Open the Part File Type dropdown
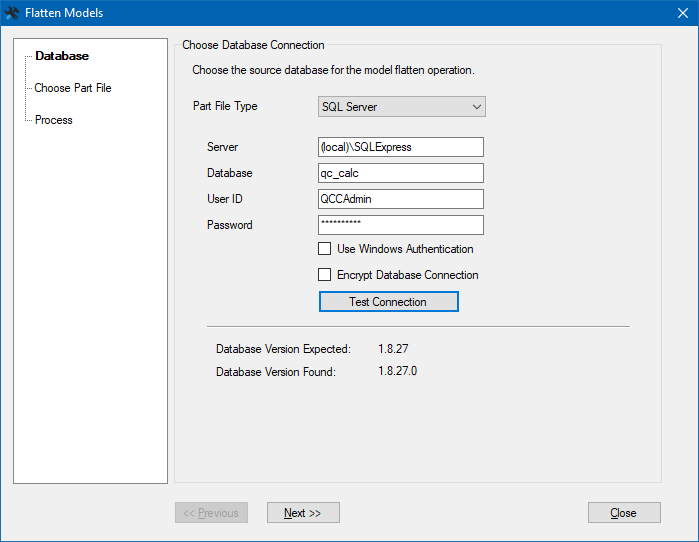 tap(401, 107)
